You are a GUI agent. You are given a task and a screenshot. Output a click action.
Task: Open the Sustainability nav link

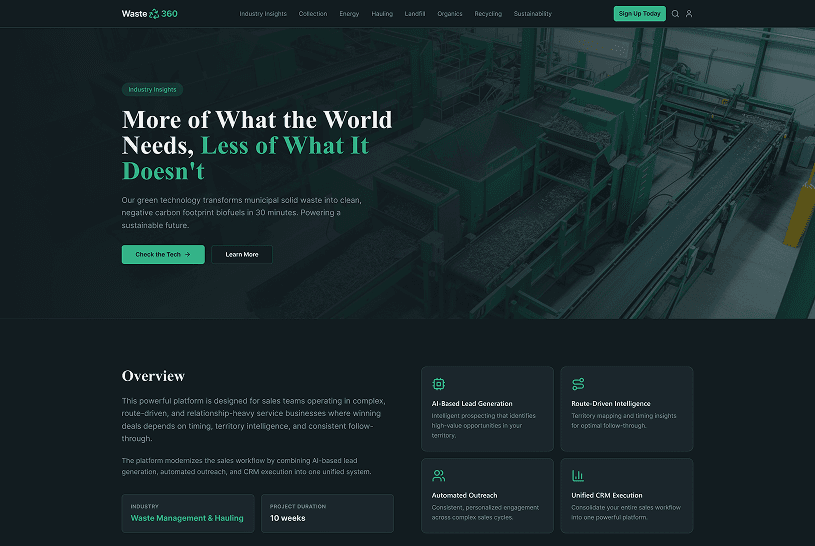[x=532, y=14]
